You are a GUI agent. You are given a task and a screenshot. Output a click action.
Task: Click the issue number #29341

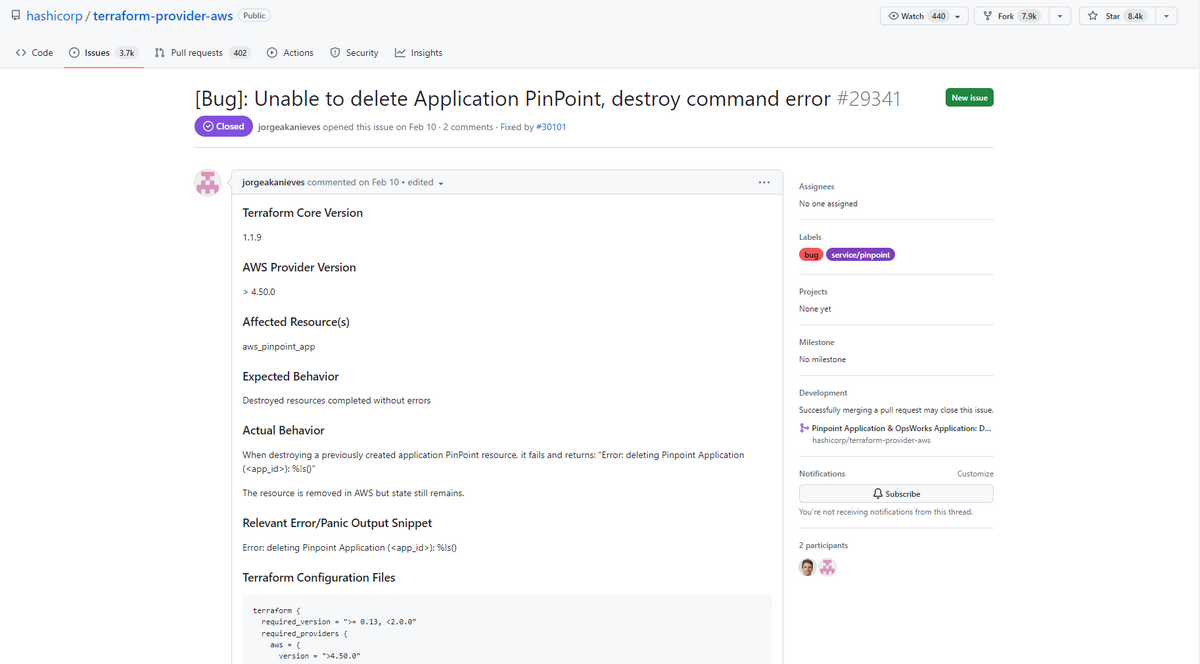click(868, 99)
